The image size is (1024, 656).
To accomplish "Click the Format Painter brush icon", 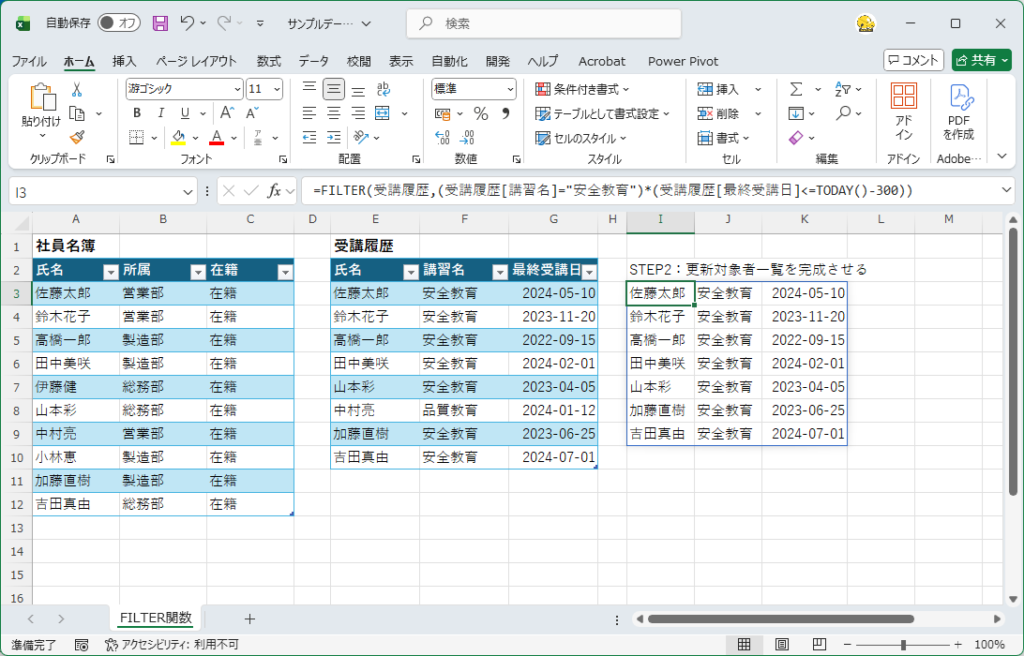I will (x=77, y=137).
